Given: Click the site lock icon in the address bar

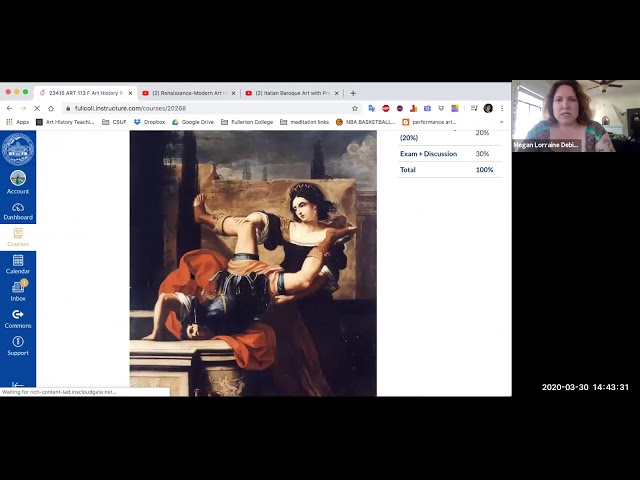Looking at the screenshot, I should (x=68, y=108).
